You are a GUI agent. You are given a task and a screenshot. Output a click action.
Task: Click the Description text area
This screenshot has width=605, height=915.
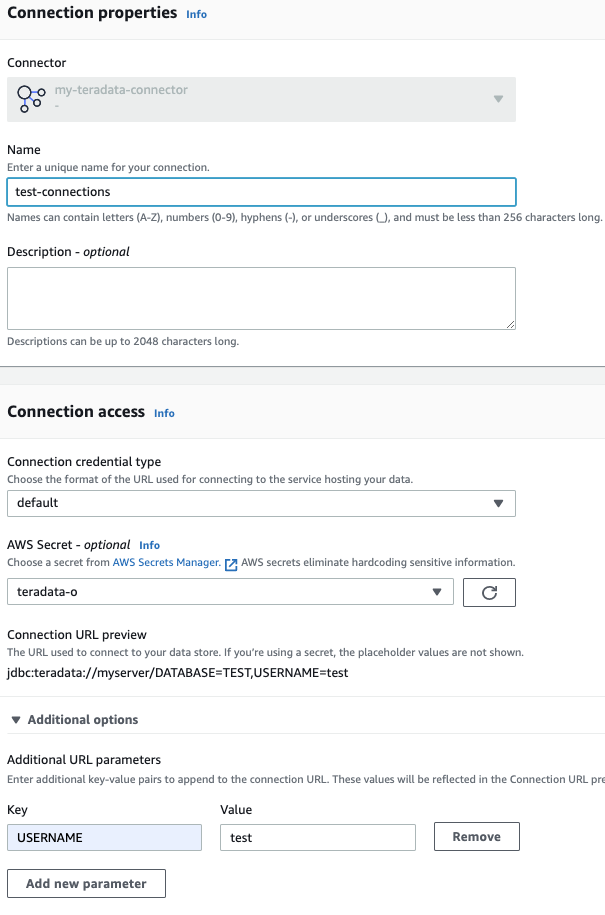261,297
